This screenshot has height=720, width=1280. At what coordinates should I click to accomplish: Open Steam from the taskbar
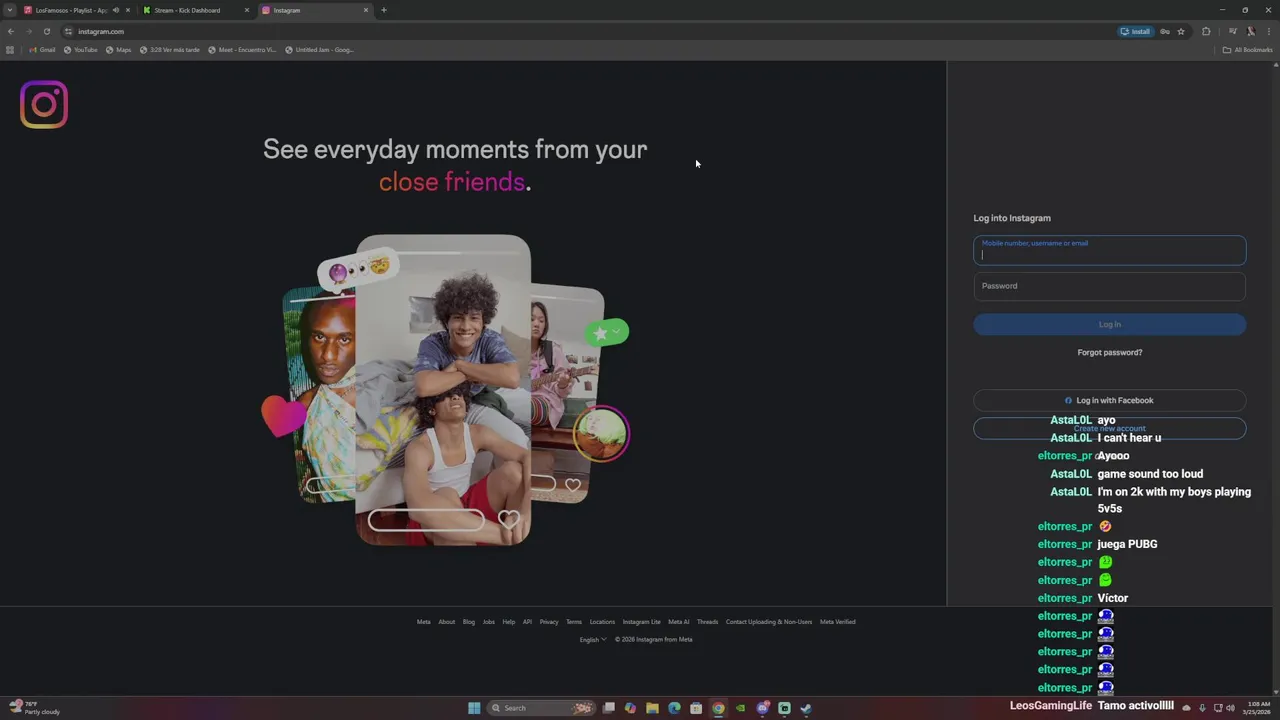806,708
